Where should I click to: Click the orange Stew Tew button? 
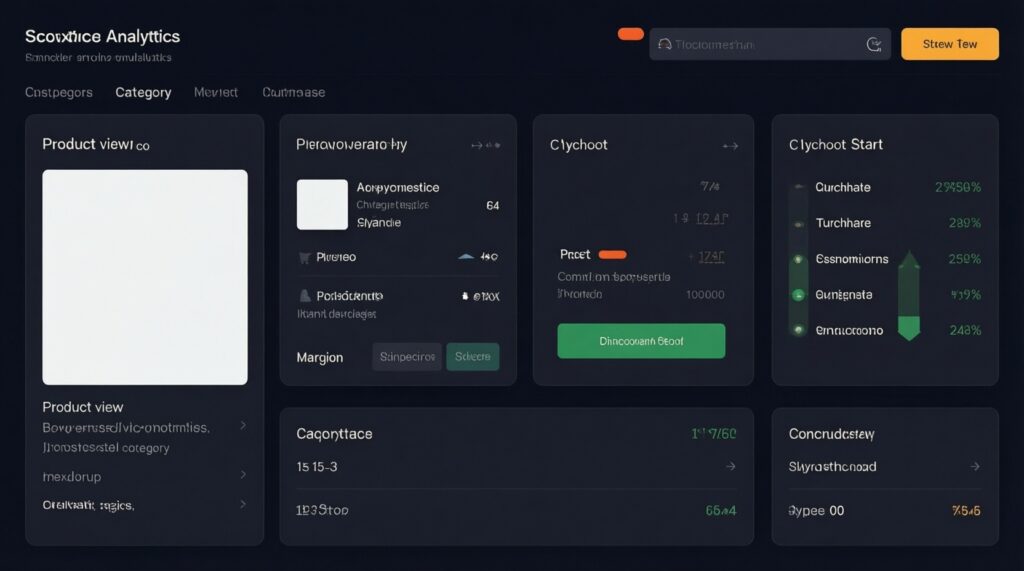click(949, 44)
